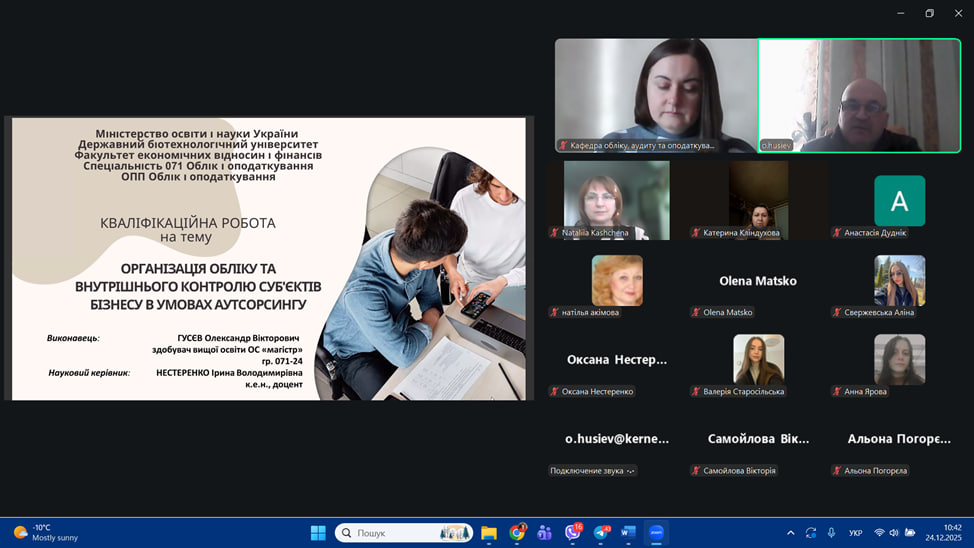The width and height of the screenshot is (974, 548).
Task: Click the volume icon in system tray
Action: coord(894,533)
